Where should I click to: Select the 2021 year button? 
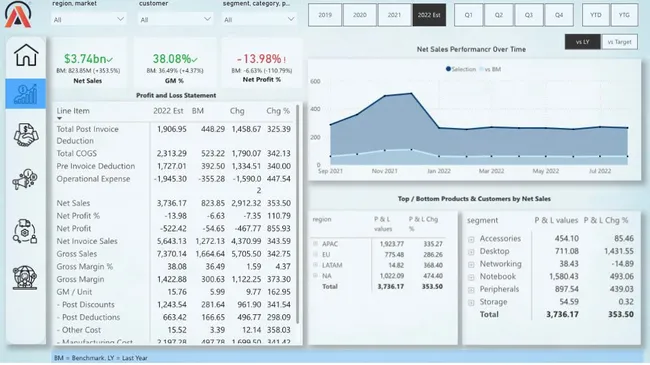pyautogui.click(x=394, y=15)
